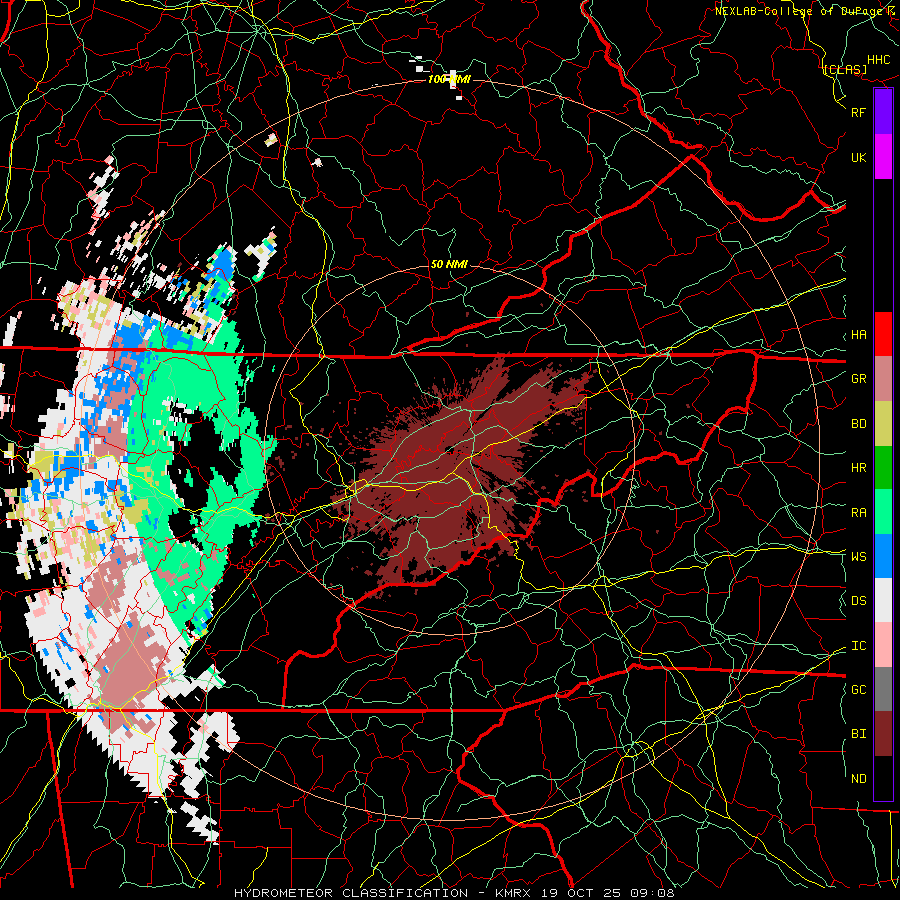Click the WS blue legend swatch

tap(883, 556)
